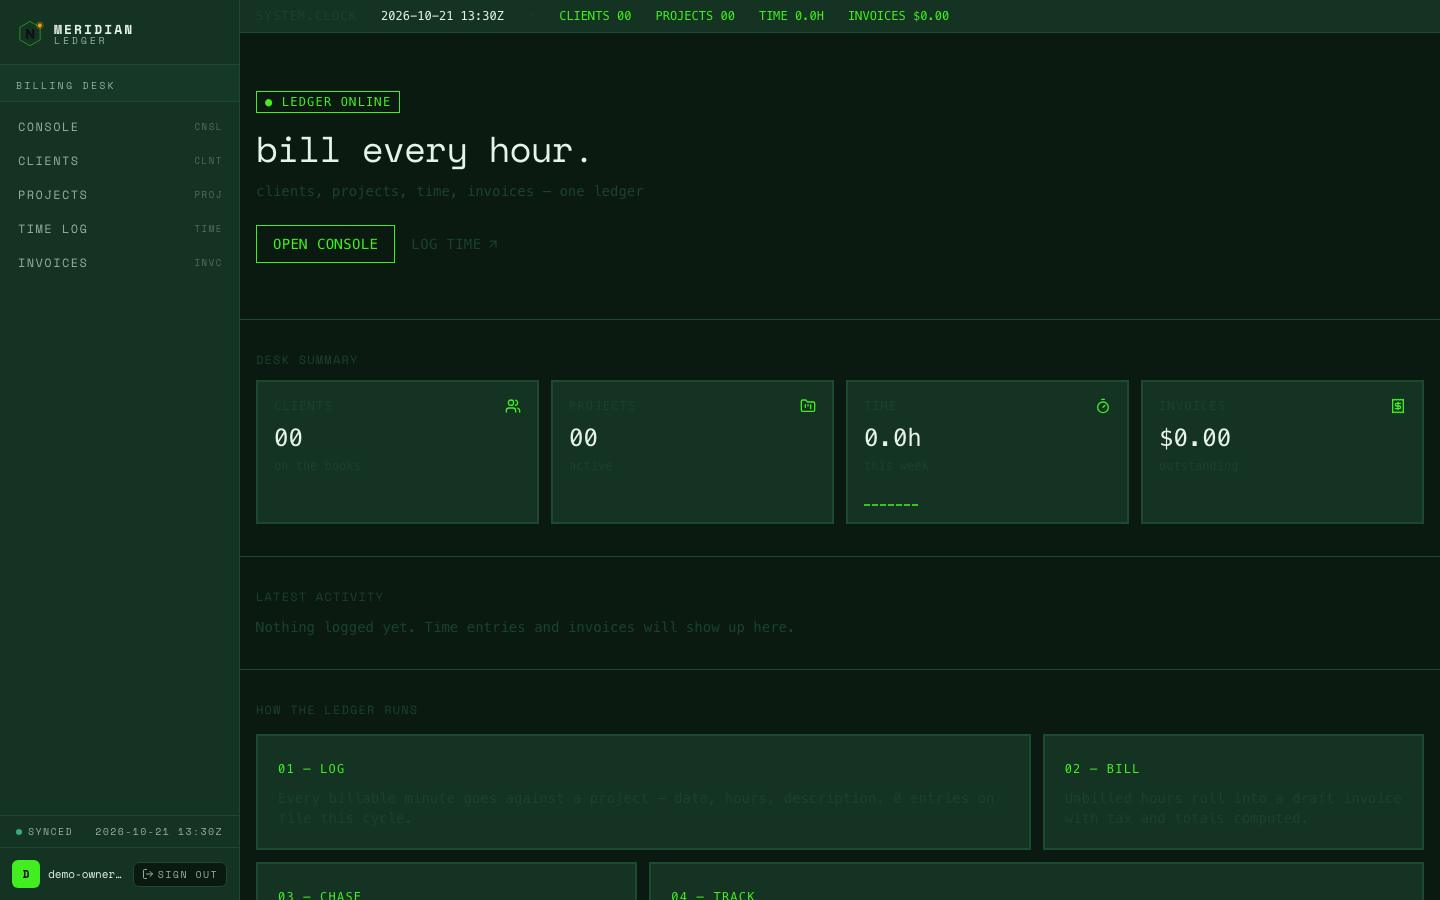Click the green "D" user avatar

26,874
